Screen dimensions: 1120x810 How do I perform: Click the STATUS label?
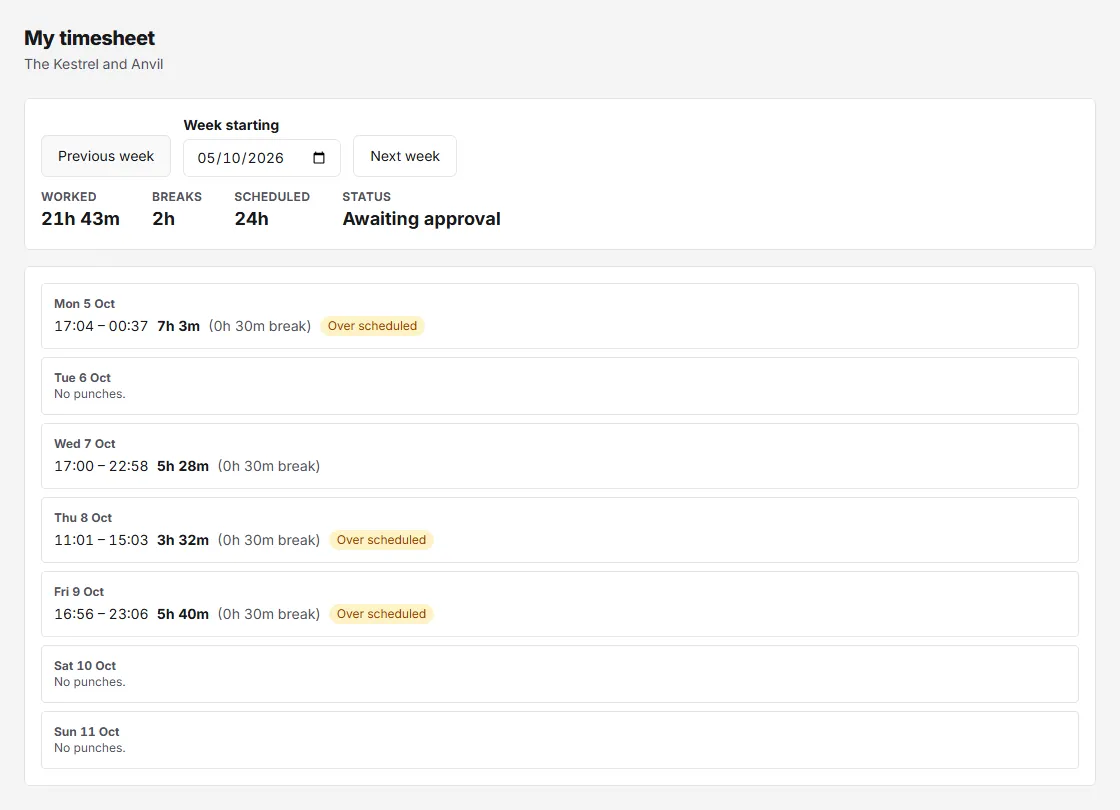click(x=366, y=196)
